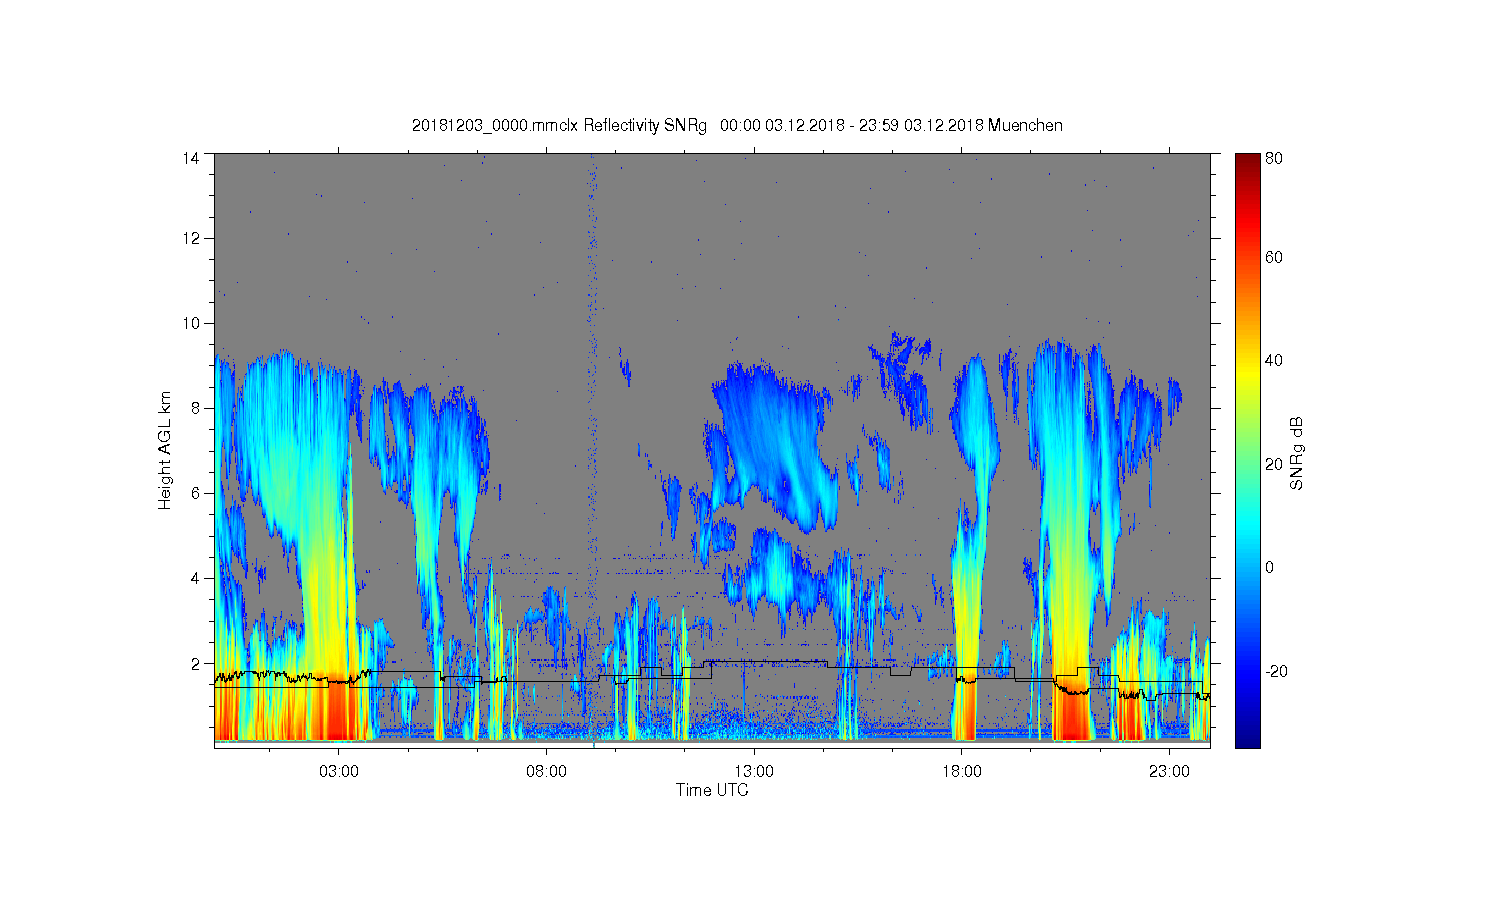Click the dark red top of the colorbar

click(1247, 165)
